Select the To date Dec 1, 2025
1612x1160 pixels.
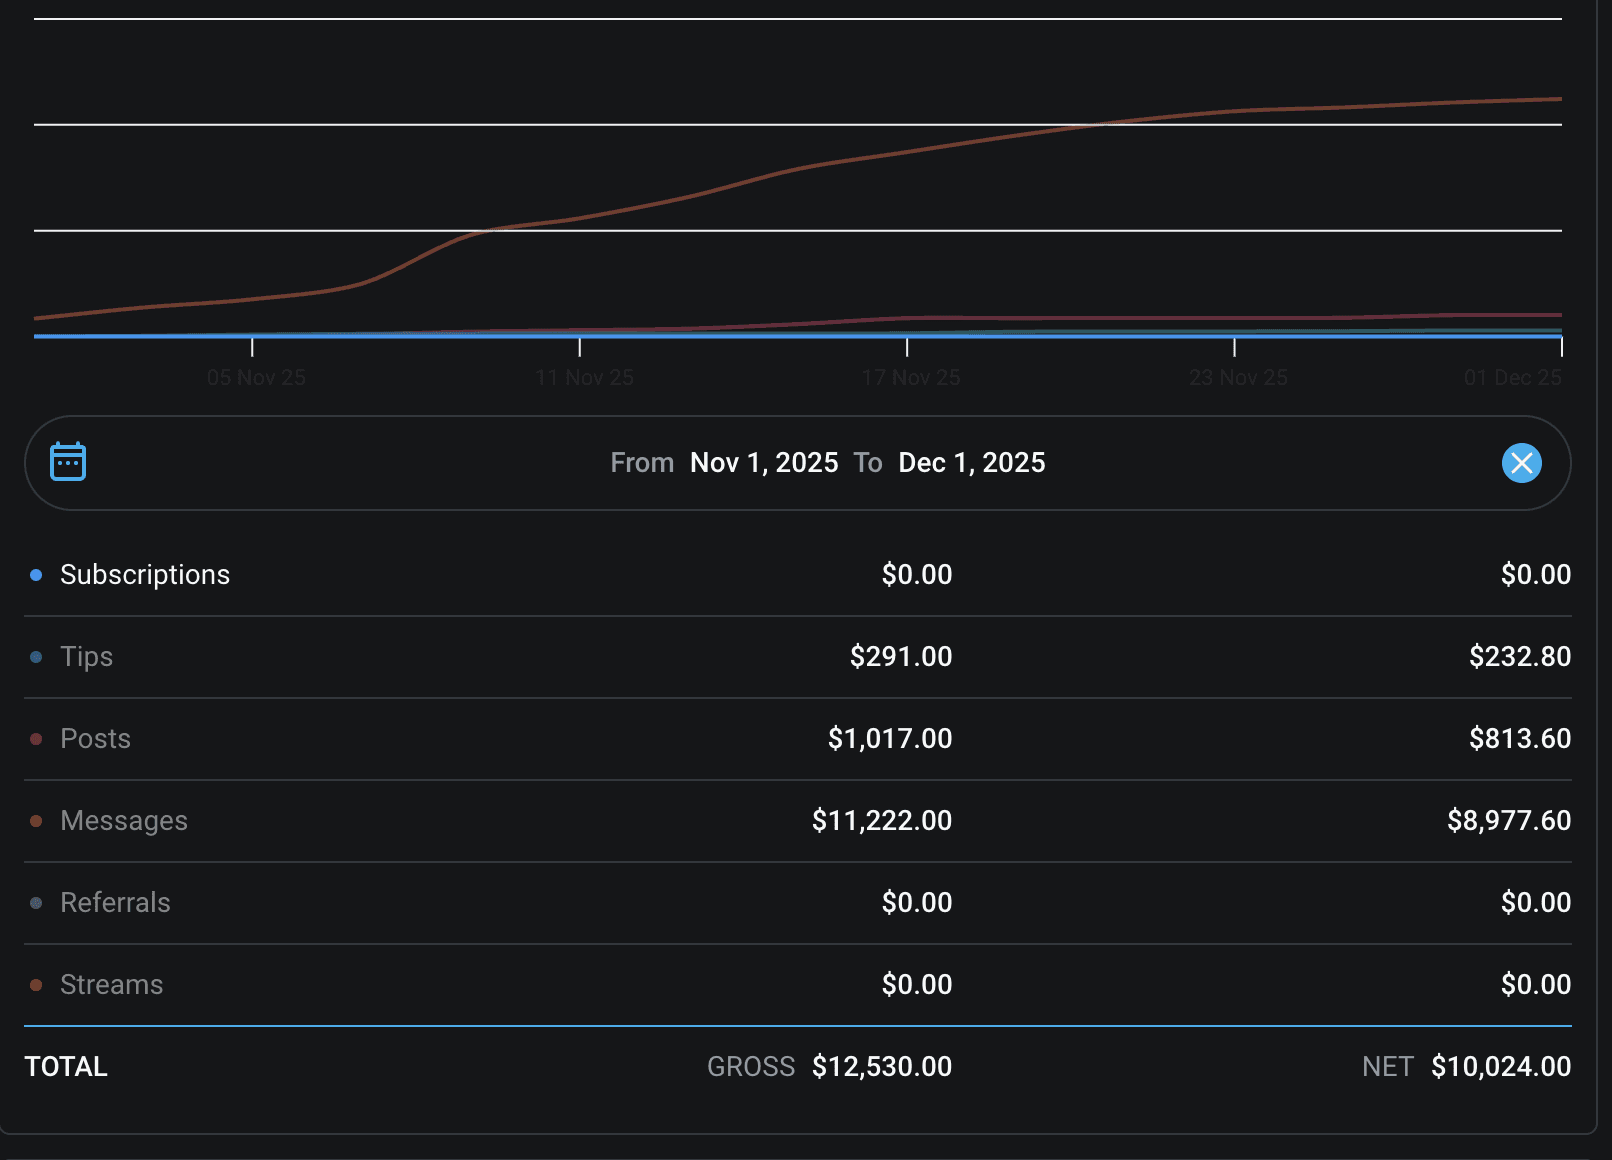[972, 463]
